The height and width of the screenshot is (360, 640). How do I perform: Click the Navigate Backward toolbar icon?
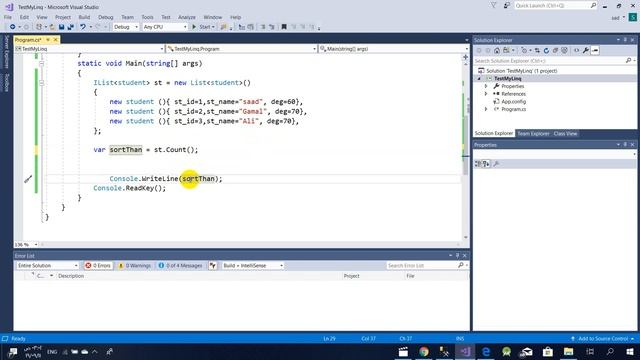[13, 27]
